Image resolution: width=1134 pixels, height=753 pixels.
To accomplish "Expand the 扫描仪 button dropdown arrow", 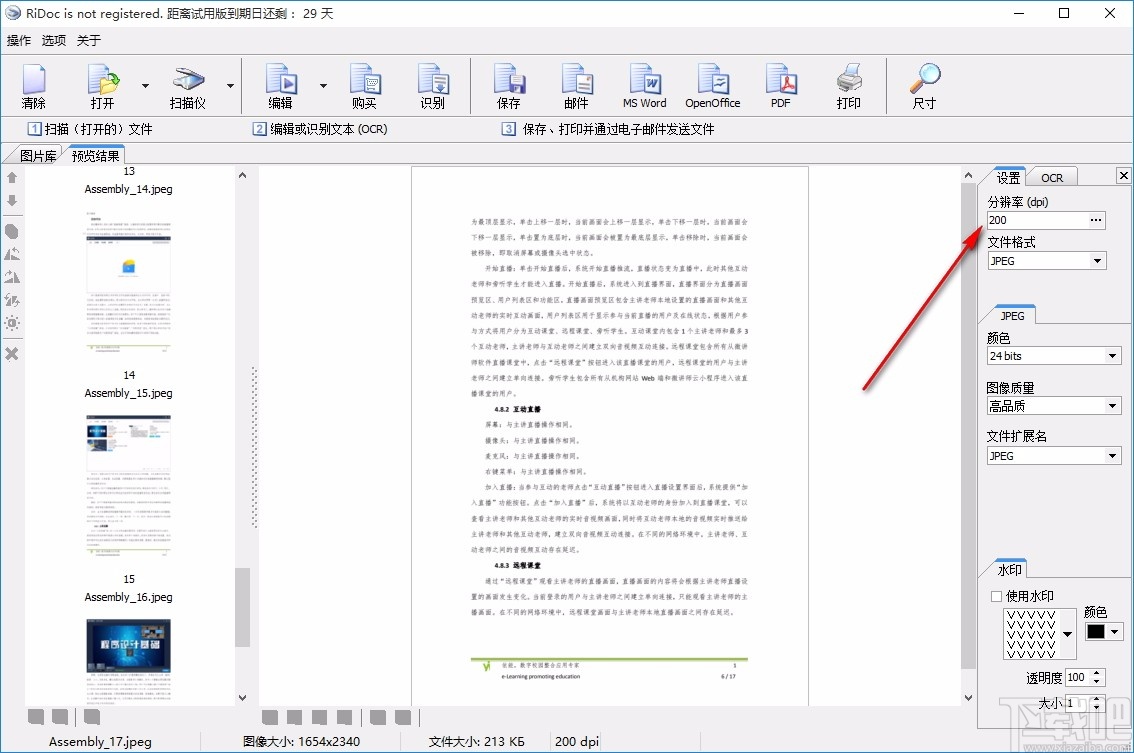I will (230, 86).
